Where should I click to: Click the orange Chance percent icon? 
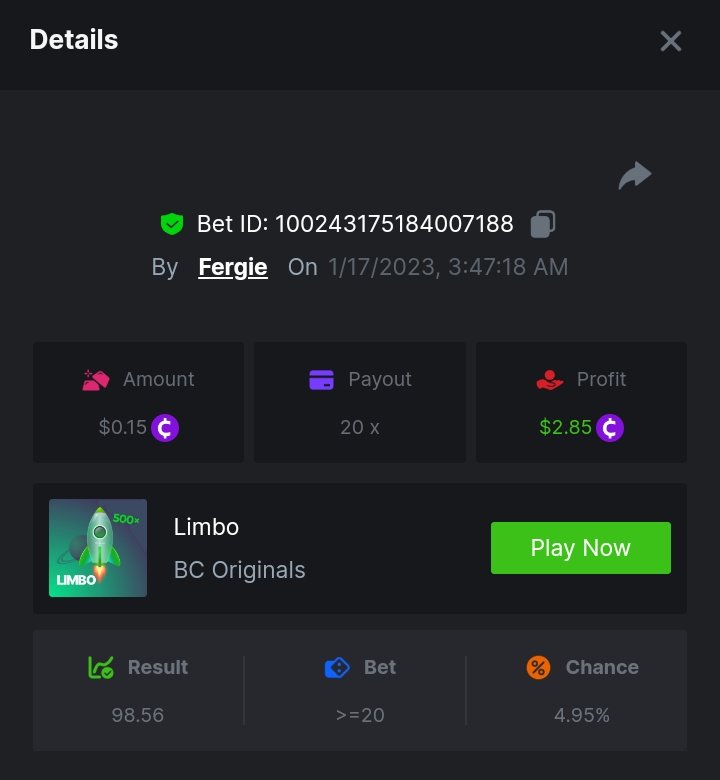(x=538, y=667)
